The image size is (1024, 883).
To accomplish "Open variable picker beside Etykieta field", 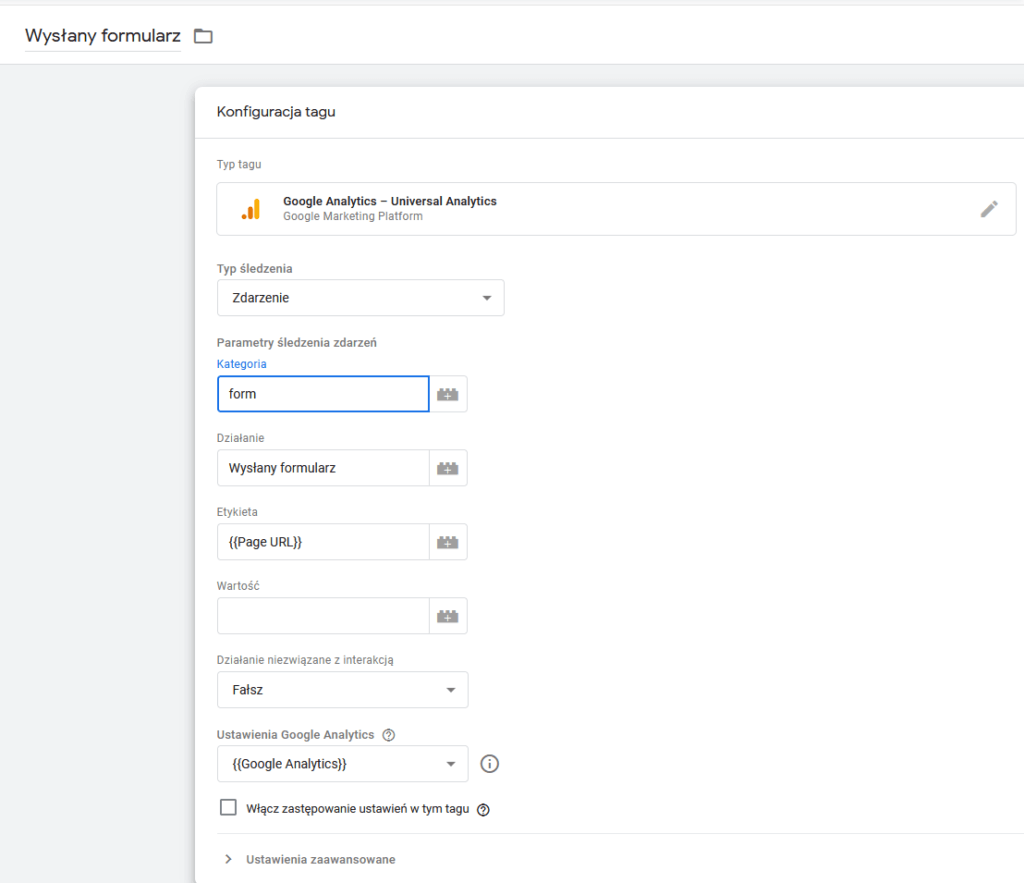I will pos(448,542).
